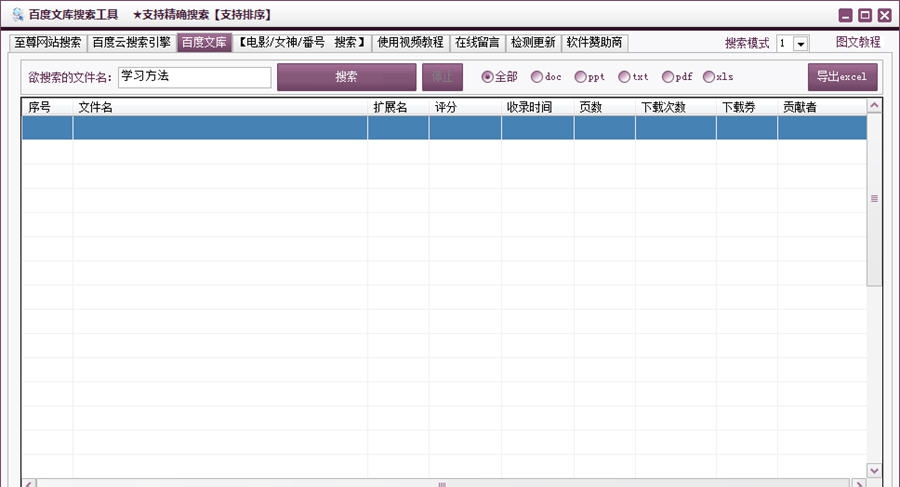Open the 至尊网站搜索 tab
Screen dimensions: 900x487
48,42
